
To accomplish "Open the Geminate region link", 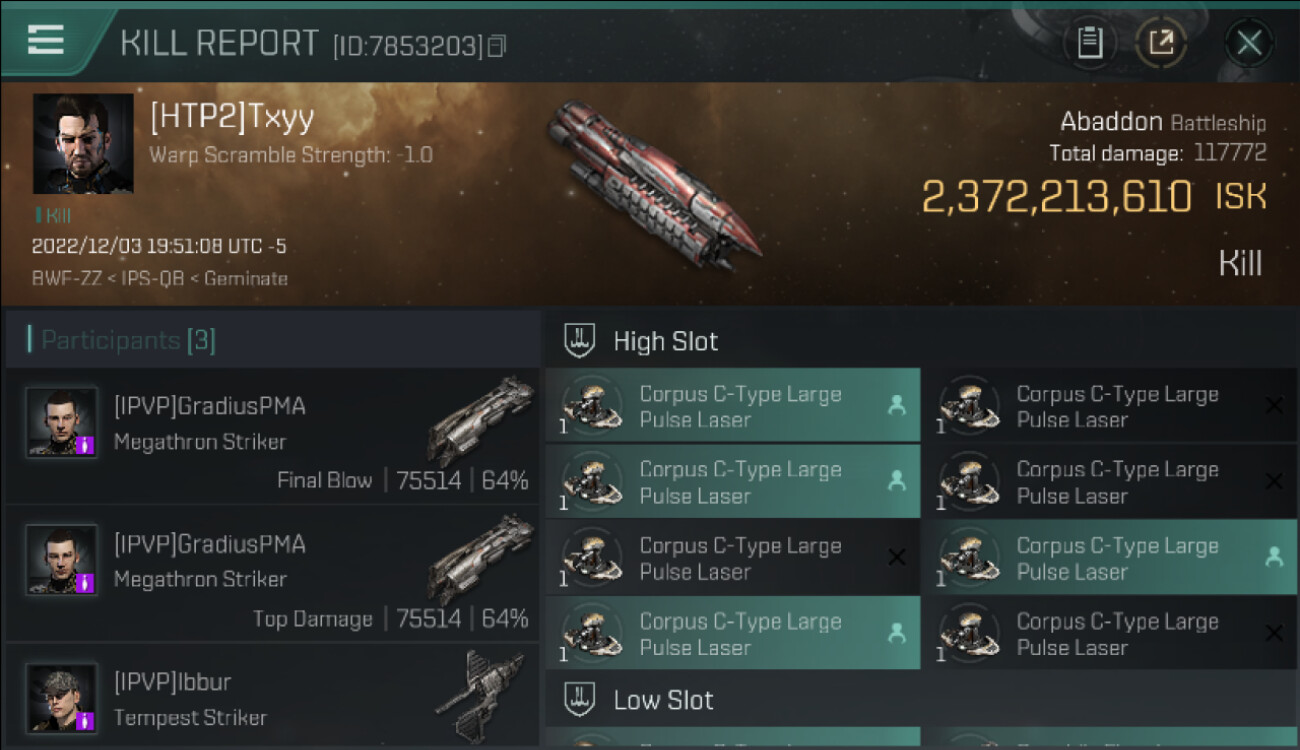I will point(245,279).
